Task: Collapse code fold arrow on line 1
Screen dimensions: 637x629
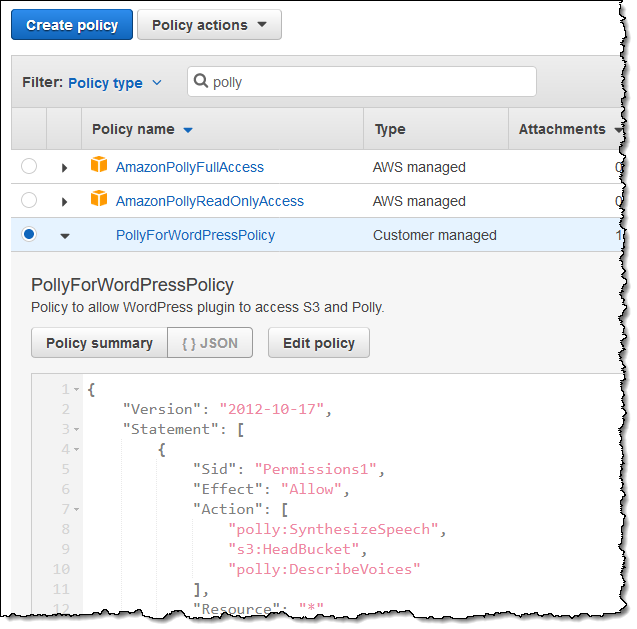Action: 77,390
